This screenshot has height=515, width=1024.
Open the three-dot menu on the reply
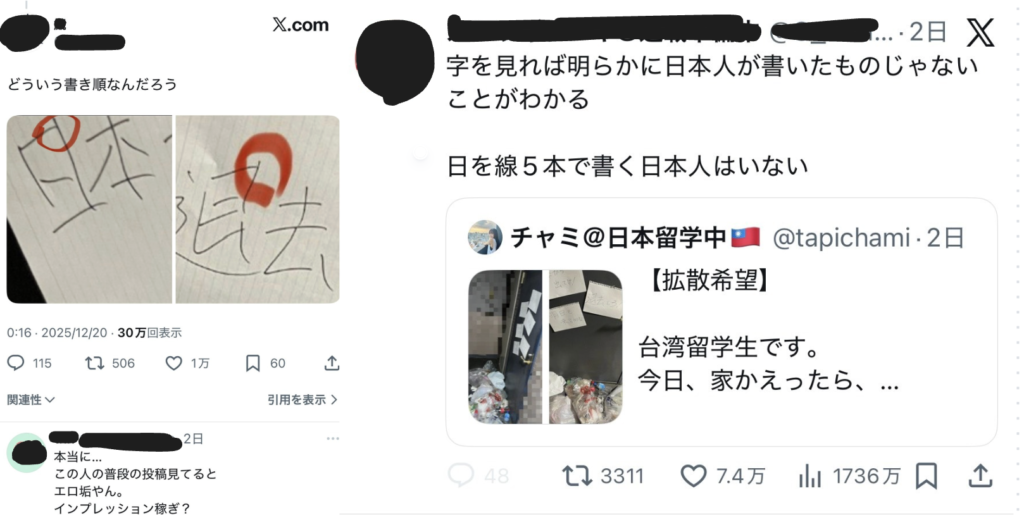332,439
